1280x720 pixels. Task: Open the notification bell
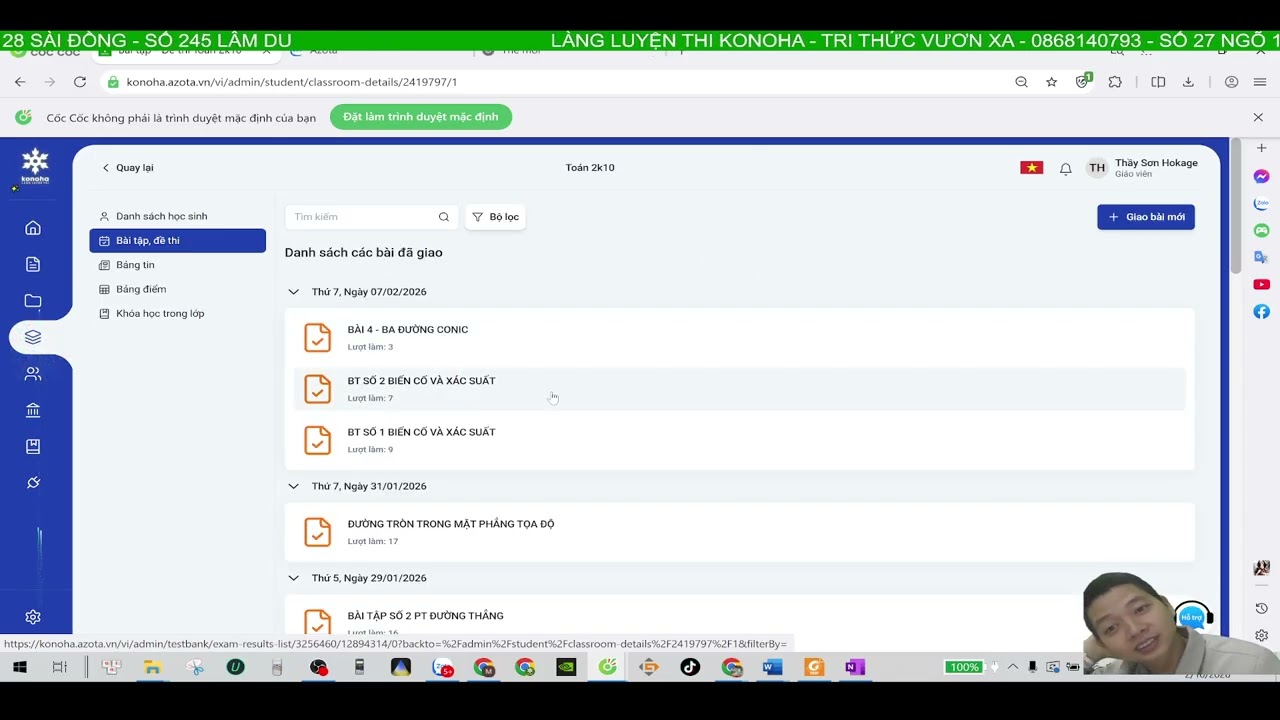point(1066,168)
